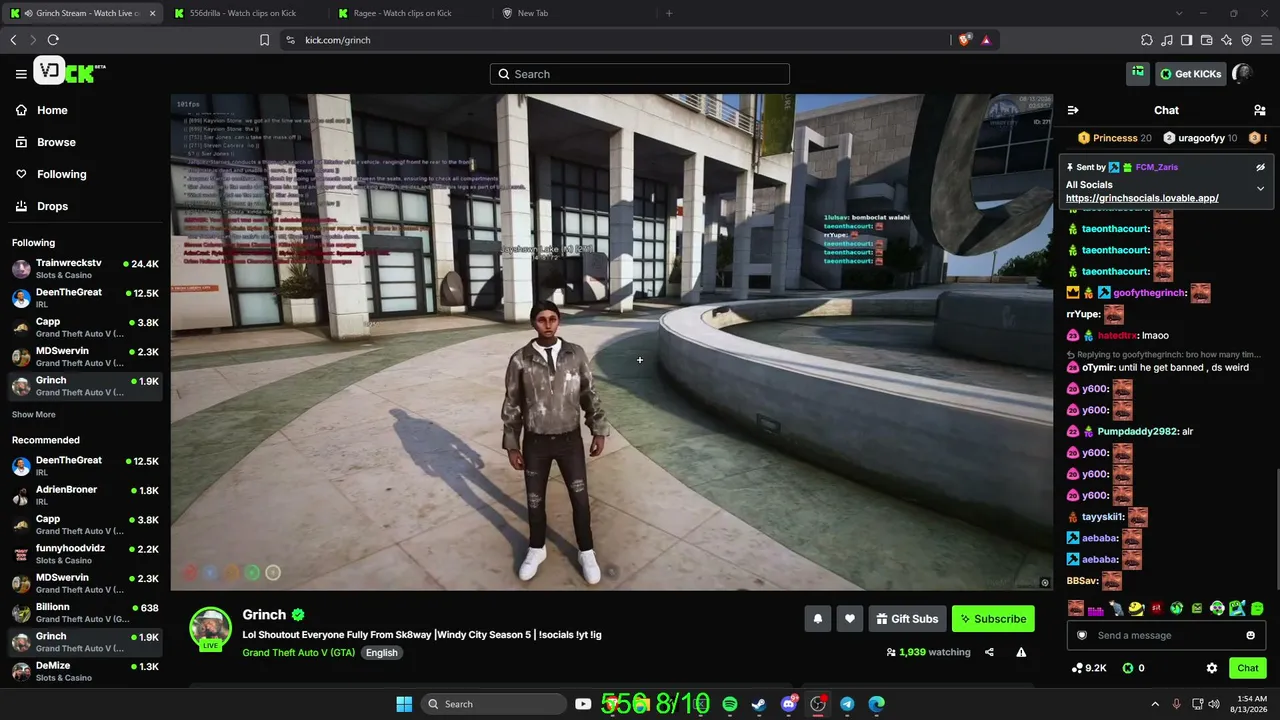Open Browse in sidebar

click(x=45, y=142)
